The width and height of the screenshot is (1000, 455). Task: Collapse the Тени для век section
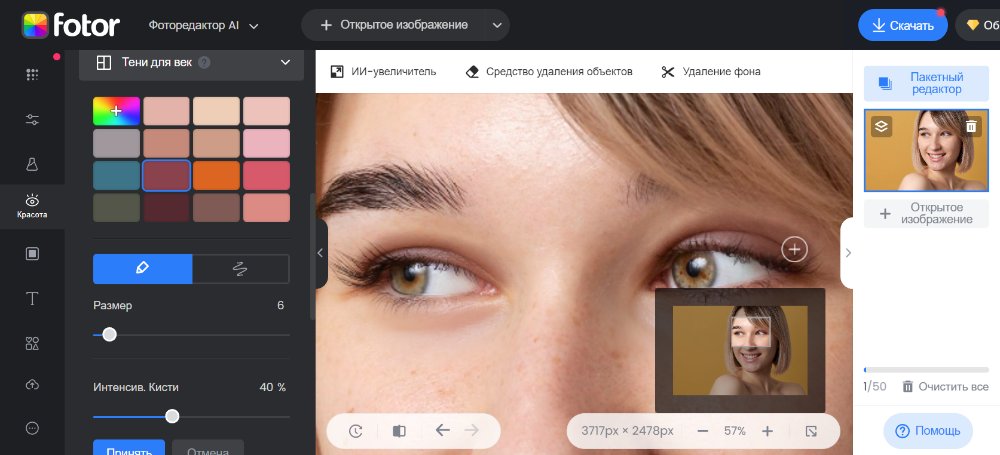(285, 63)
